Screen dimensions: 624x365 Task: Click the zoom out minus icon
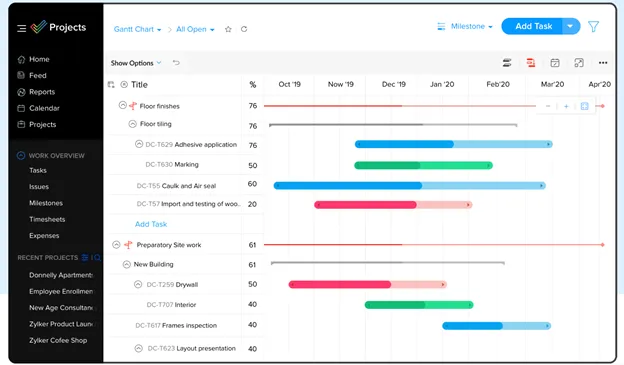point(548,106)
